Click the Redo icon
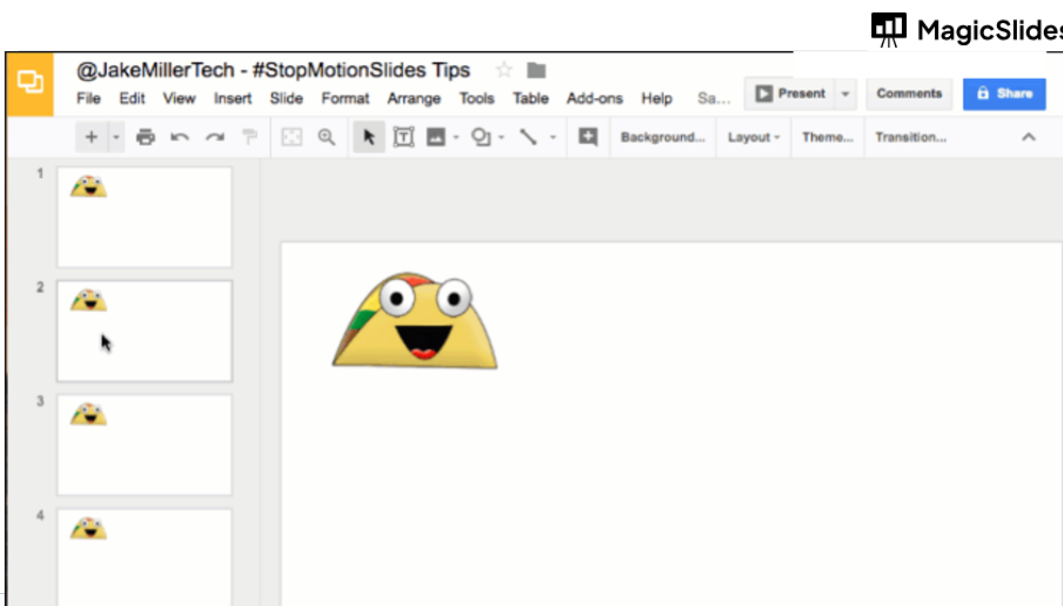Image resolution: width=1063 pixels, height=606 pixels. pos(215,137)
